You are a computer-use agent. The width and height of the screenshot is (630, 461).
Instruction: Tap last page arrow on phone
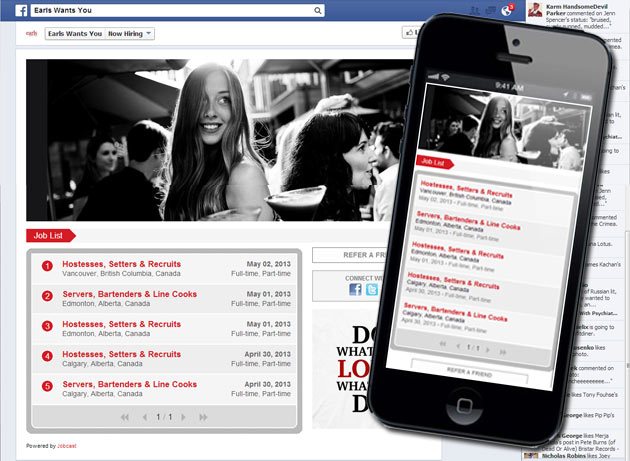(x=503, y=352)
